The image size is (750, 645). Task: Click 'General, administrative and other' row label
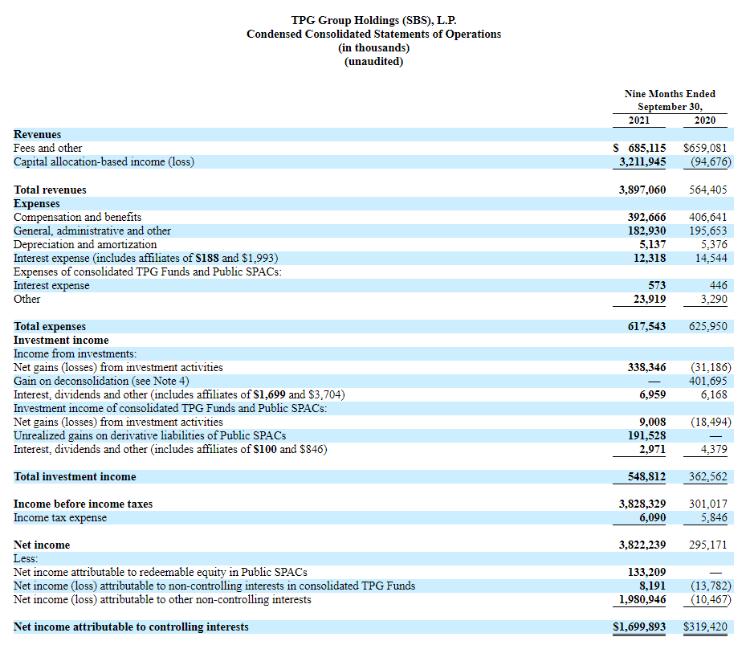[92, 231]
